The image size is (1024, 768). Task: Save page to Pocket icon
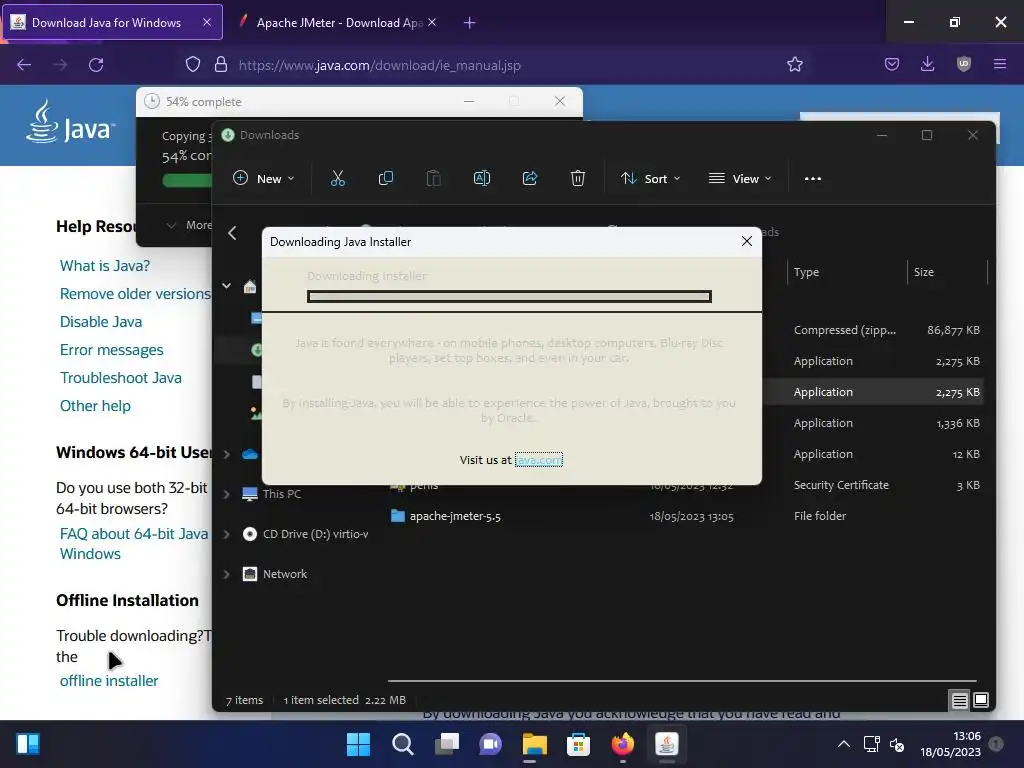tap(892, 64)
